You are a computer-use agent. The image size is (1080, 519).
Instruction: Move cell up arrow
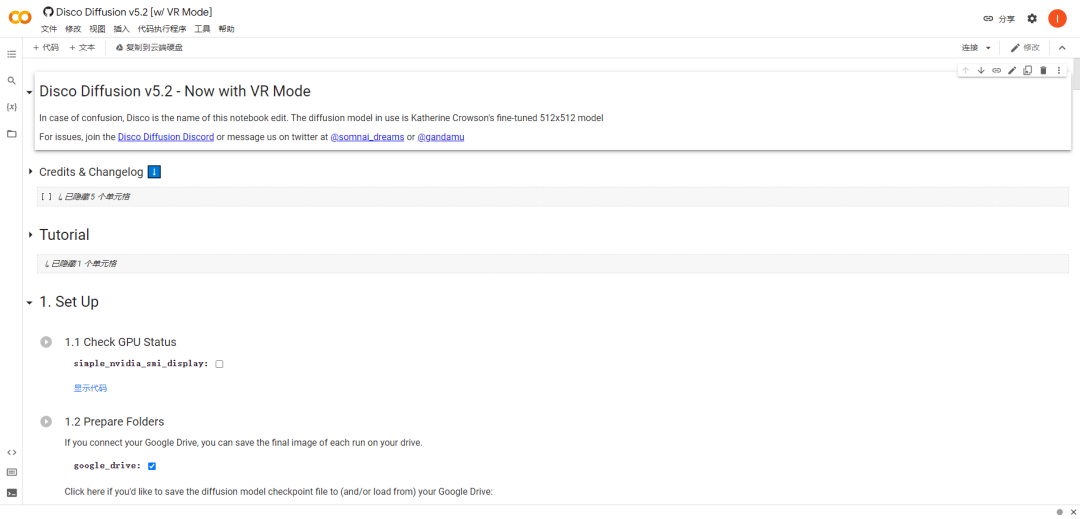[x=966, y=70]
